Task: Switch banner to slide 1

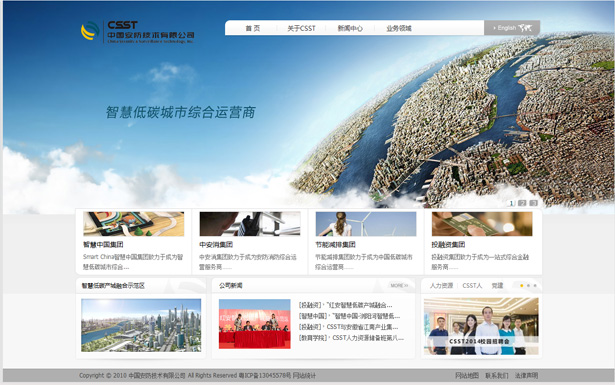Action: click(511, 203)
